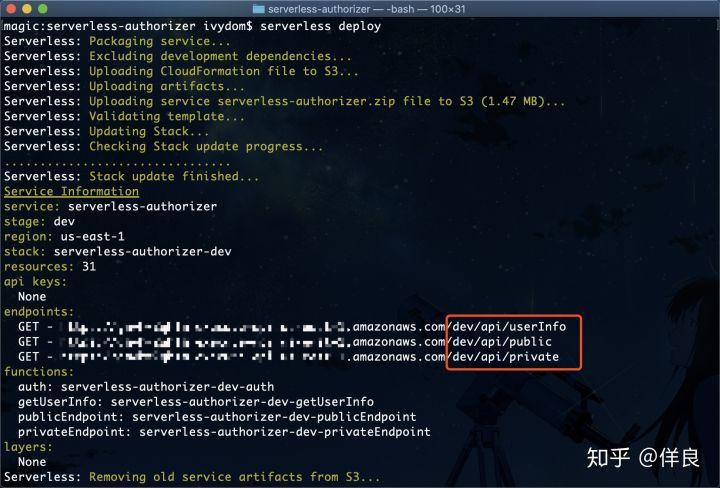Click the 'service: serverless-authorizer' line

click(110, 207)
